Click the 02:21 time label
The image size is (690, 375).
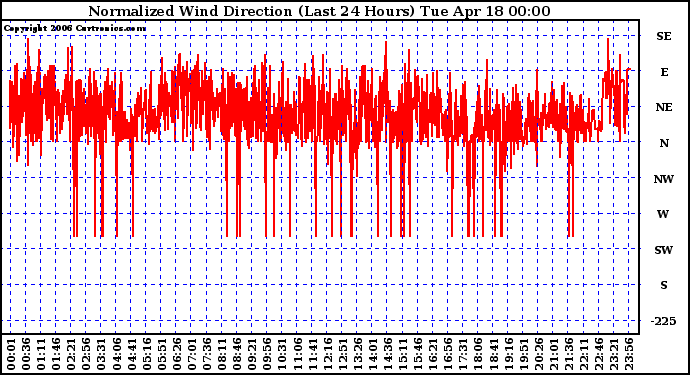coord(71,354)
